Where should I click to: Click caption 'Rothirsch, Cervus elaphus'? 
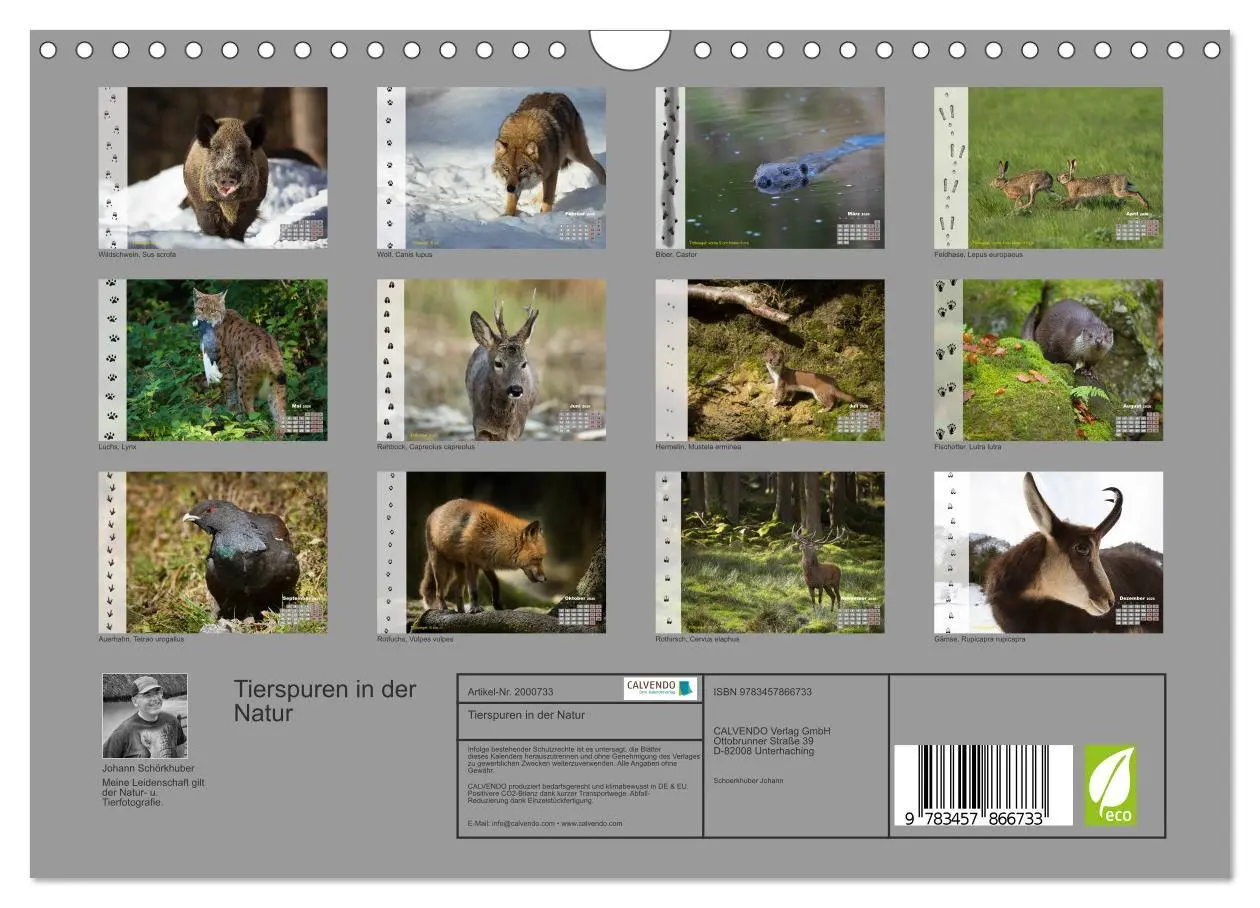tap(698, 639)
